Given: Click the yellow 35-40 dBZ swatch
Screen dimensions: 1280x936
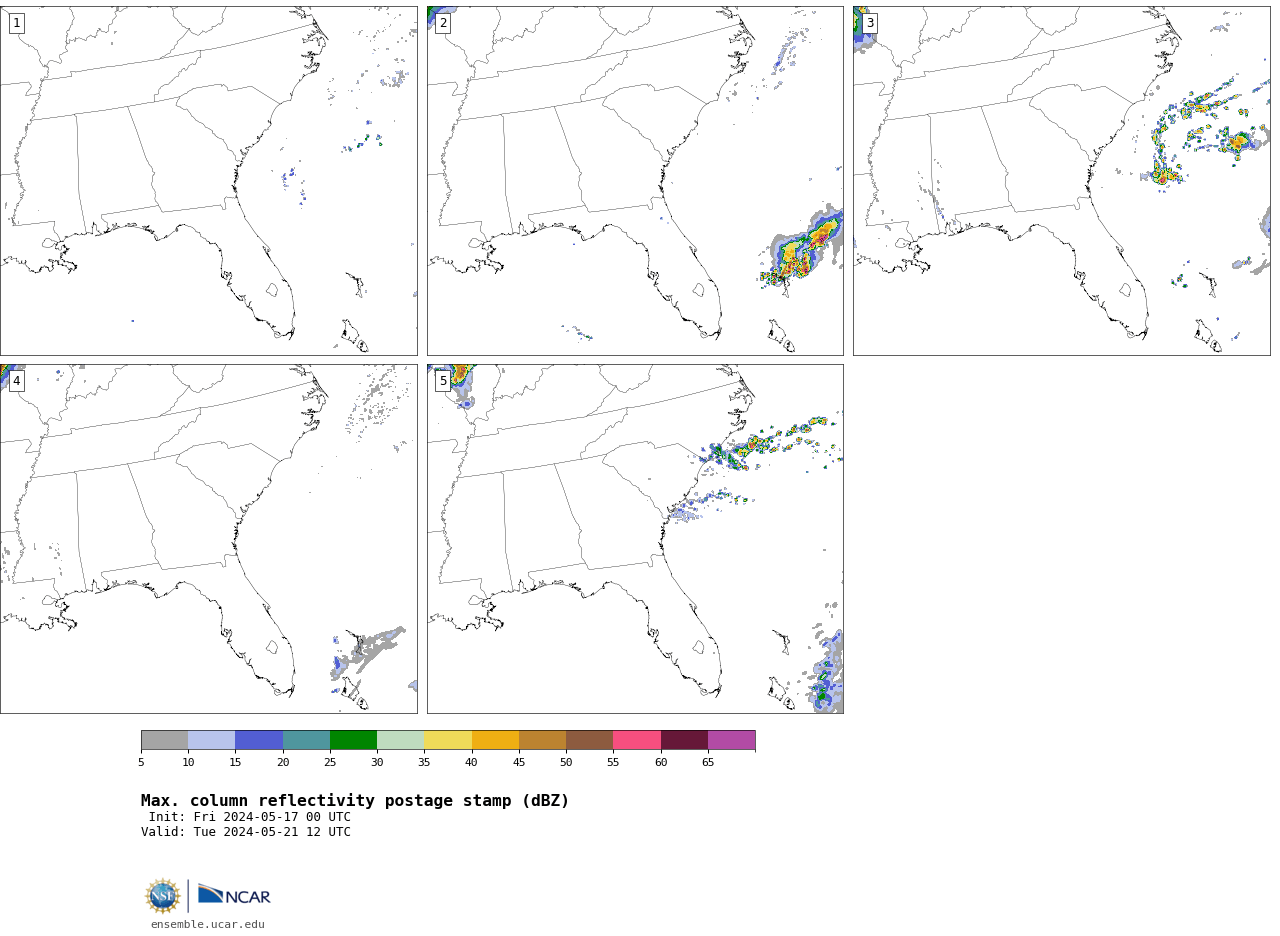Looking at the screenshot, I should (x=448, y=740).
